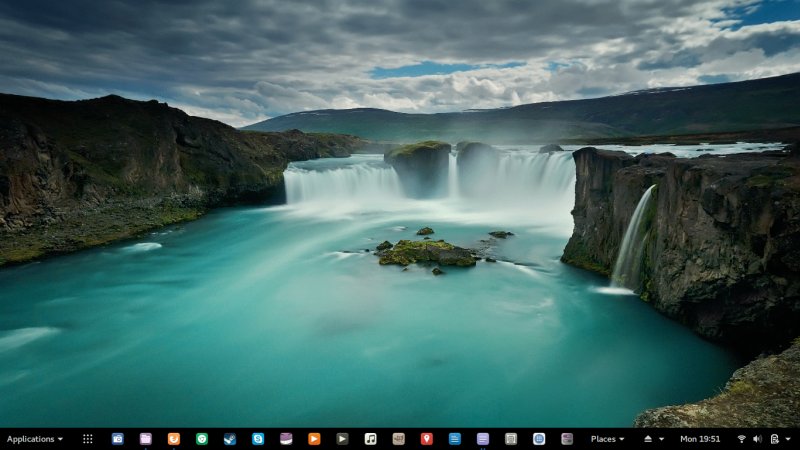This screenshot has height=450, width=800.
Task: Open the dark grey play-button video player
Action: [342, 439]
